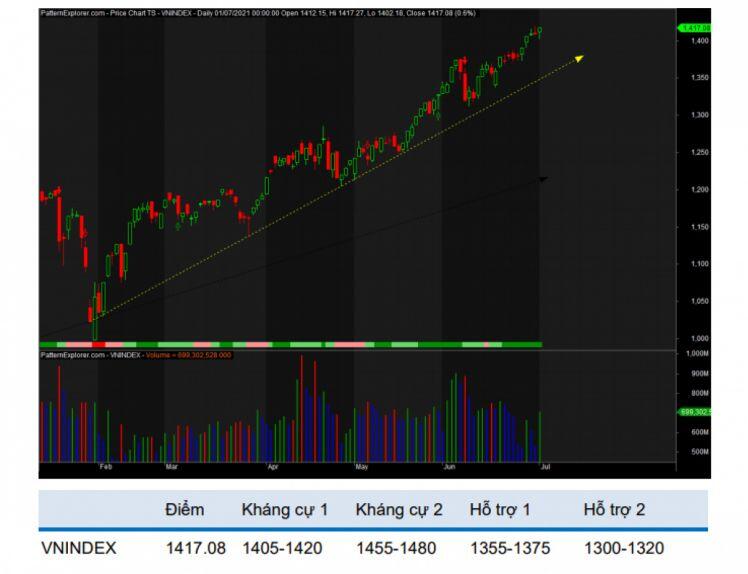
Task: Click the 1,100 price axis label
Action: point(700,264)
